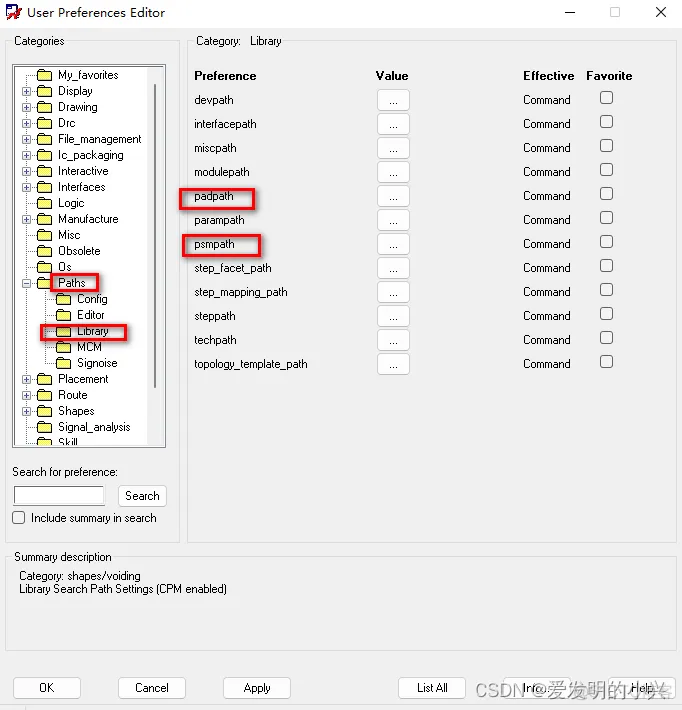This screenshot has height=710, width=682.
Task: Focus the Search for preference field
Action: (59, 495)
